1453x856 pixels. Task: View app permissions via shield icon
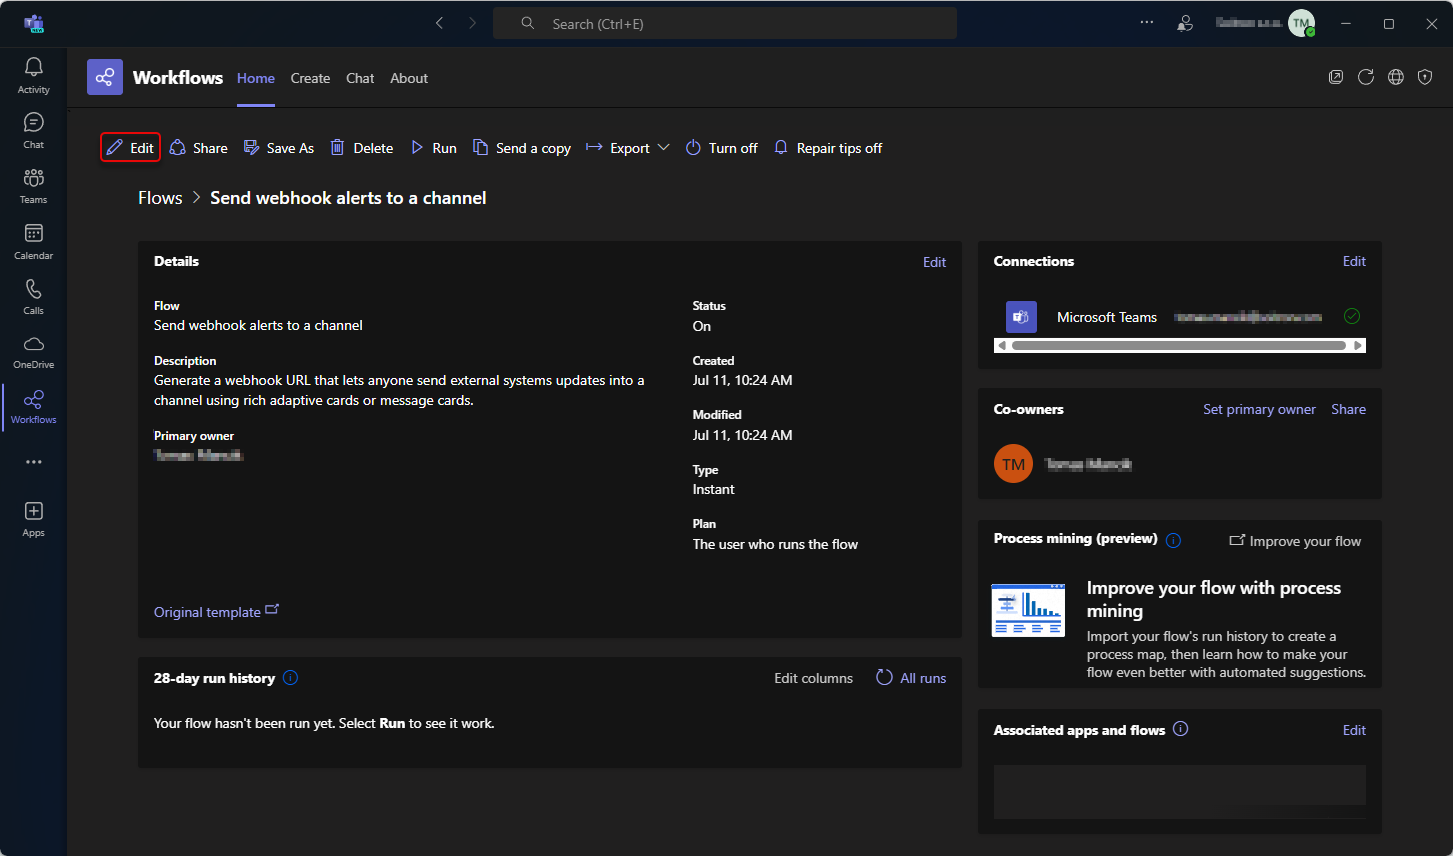pyautogui.click(x=1425, y=76)
